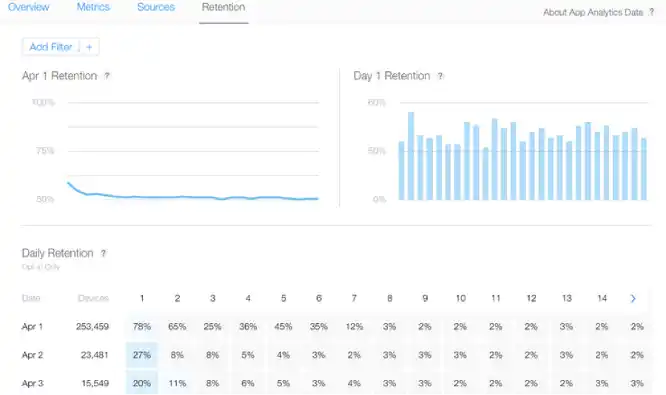The image size is (666, 395).
Task: Click the 36% cell in Apr 1 row
Action: (x=248, y=327)
